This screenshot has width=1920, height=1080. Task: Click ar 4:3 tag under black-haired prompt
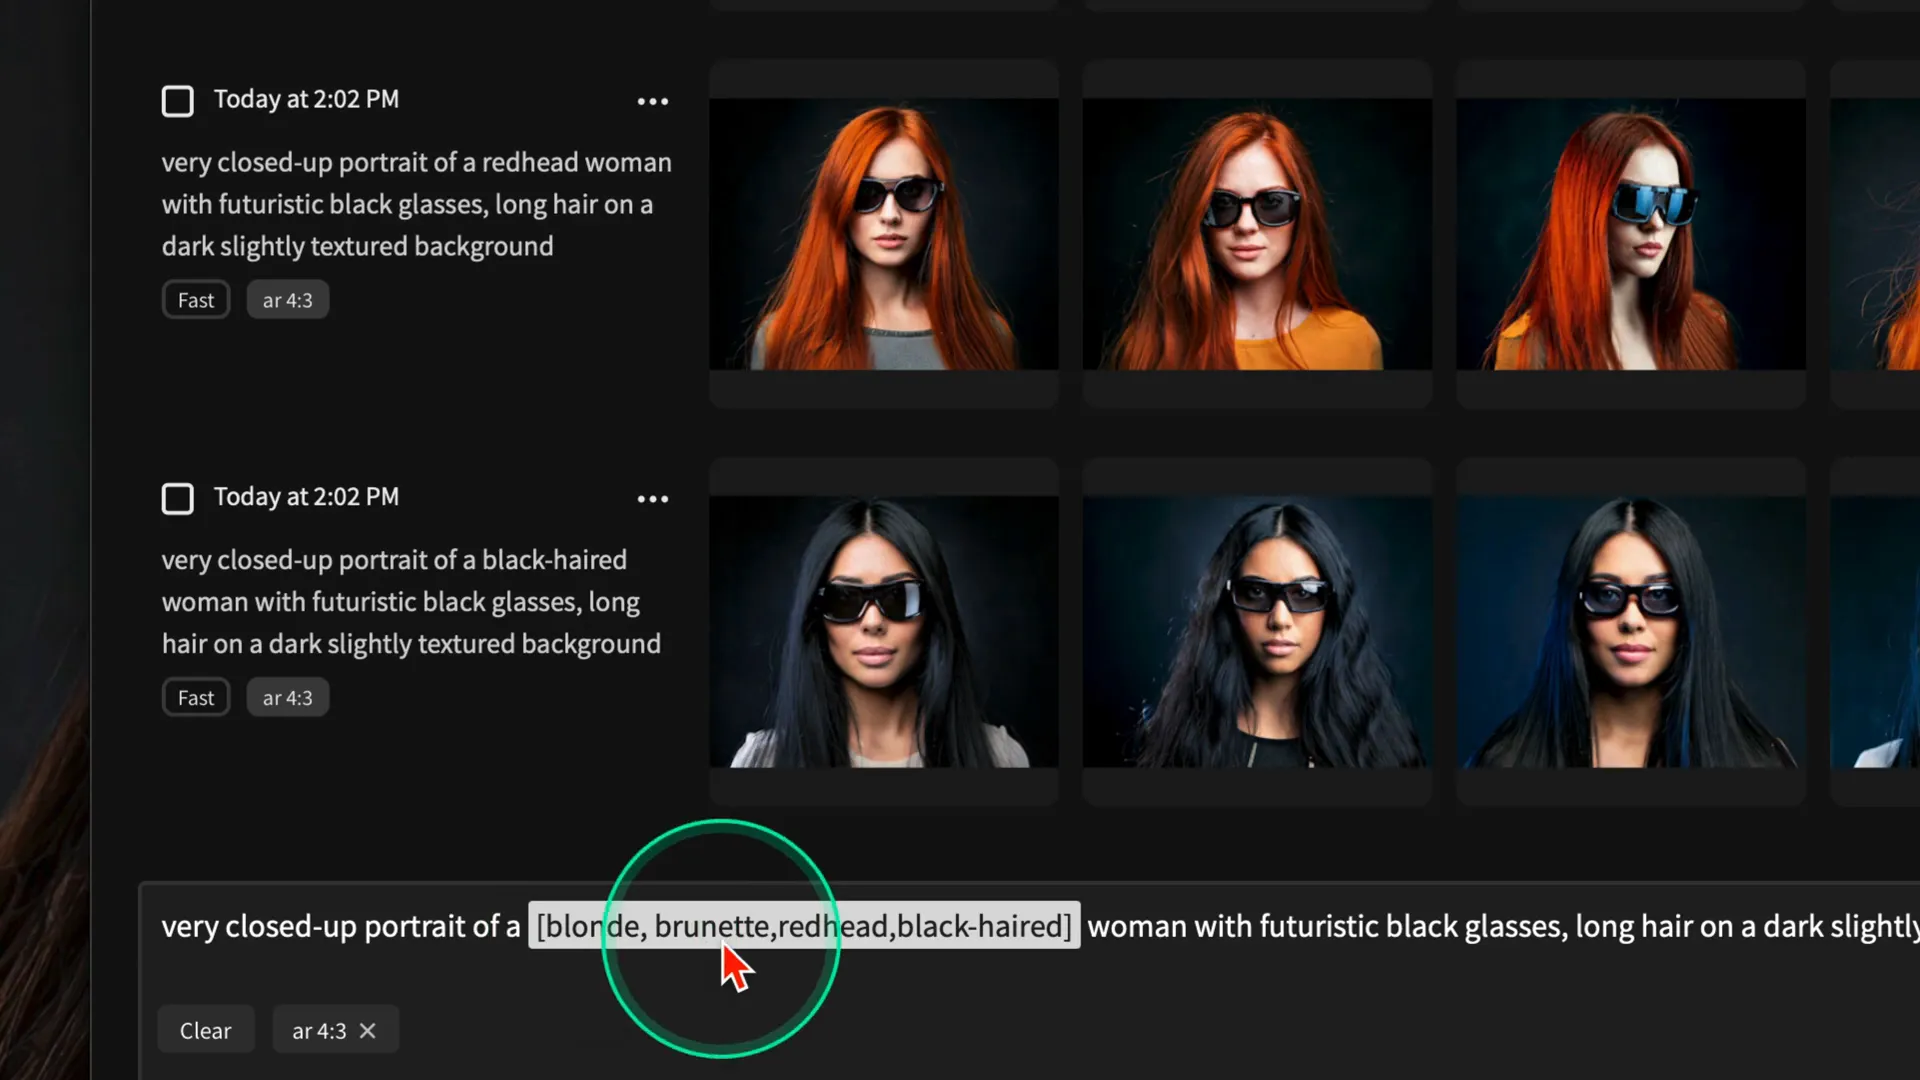click(x=287, y=698)
